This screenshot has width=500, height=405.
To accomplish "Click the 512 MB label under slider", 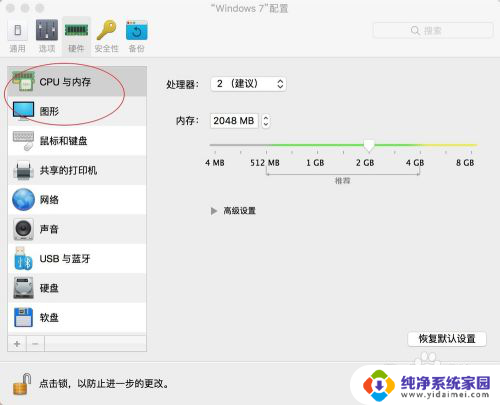I will point(265,163).
